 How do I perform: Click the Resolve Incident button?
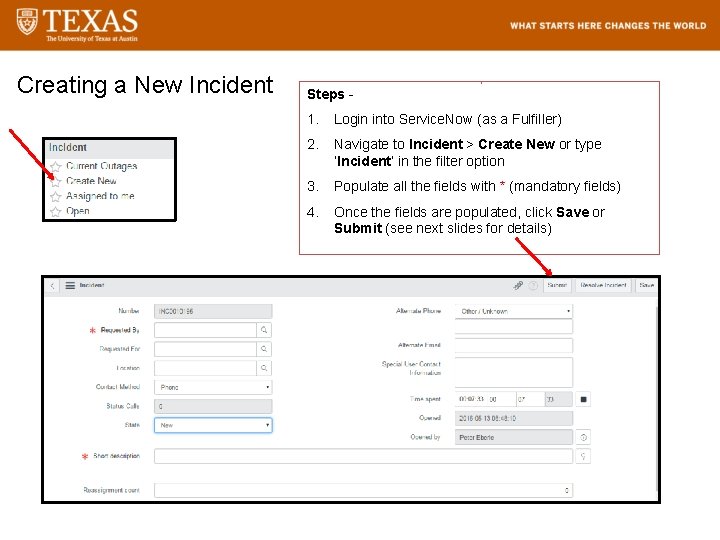[x=603, y=286]
